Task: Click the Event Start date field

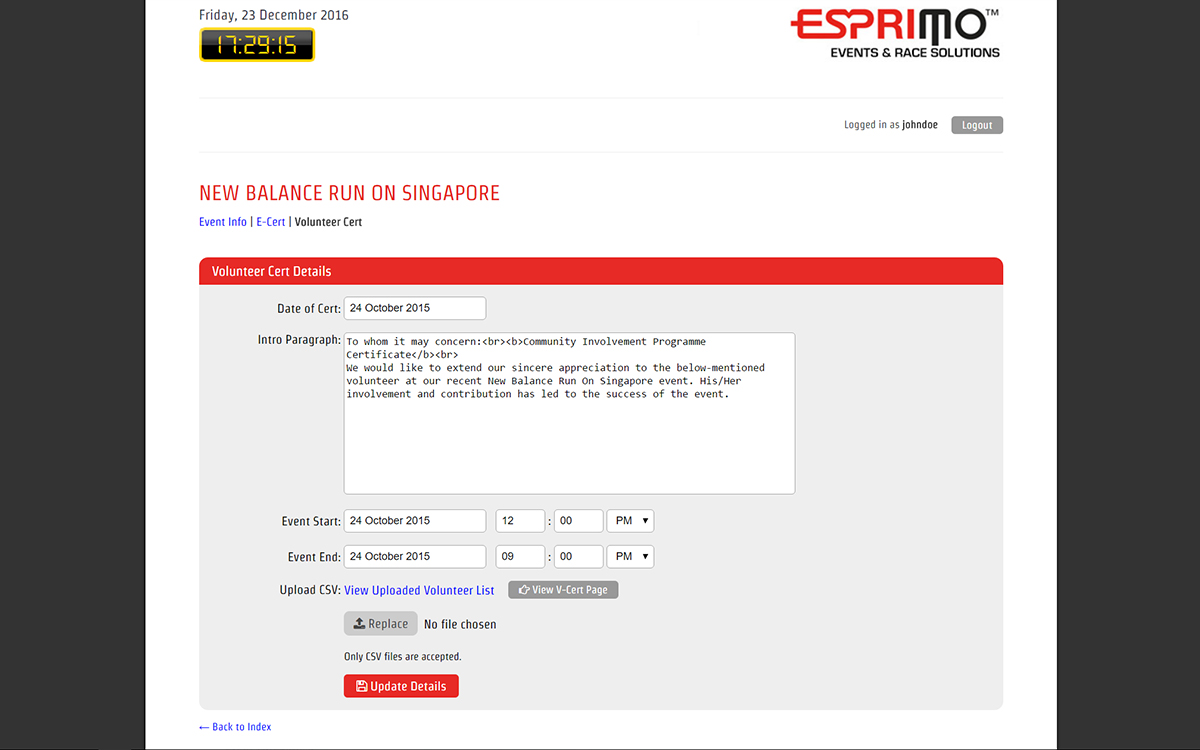Action: pos(415,521)
